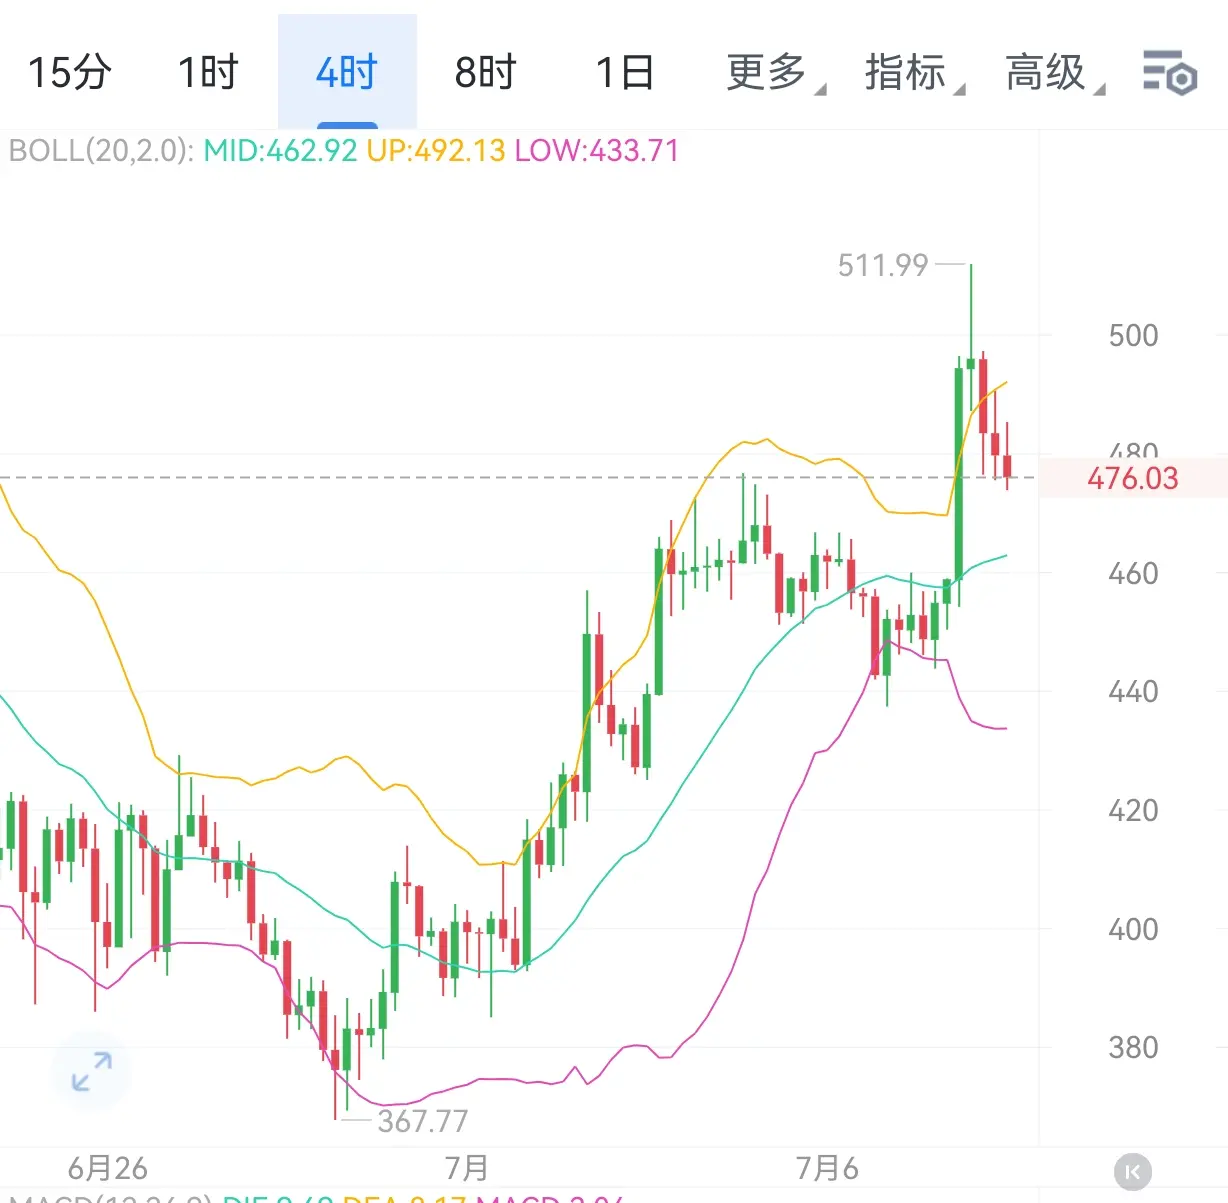
Task: Click the 7月6 date axis label
Action: coord(826,1168)
